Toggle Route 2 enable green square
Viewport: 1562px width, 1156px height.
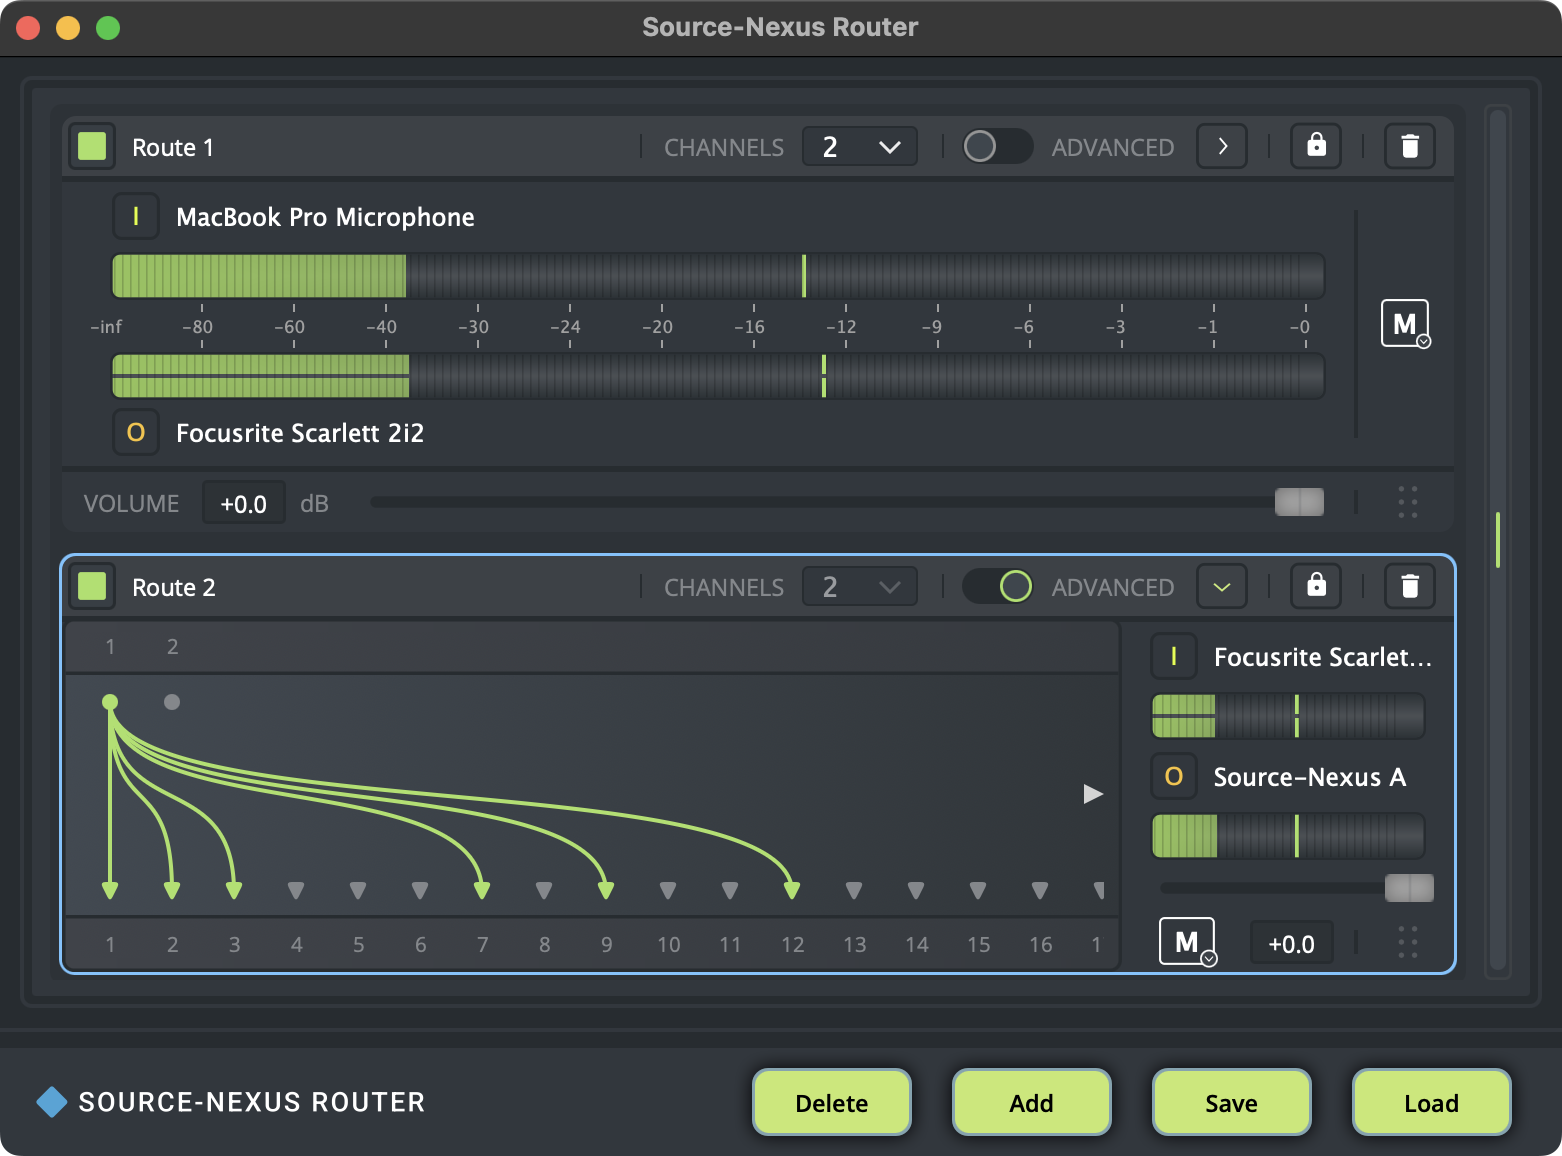(x=92, y=586)
